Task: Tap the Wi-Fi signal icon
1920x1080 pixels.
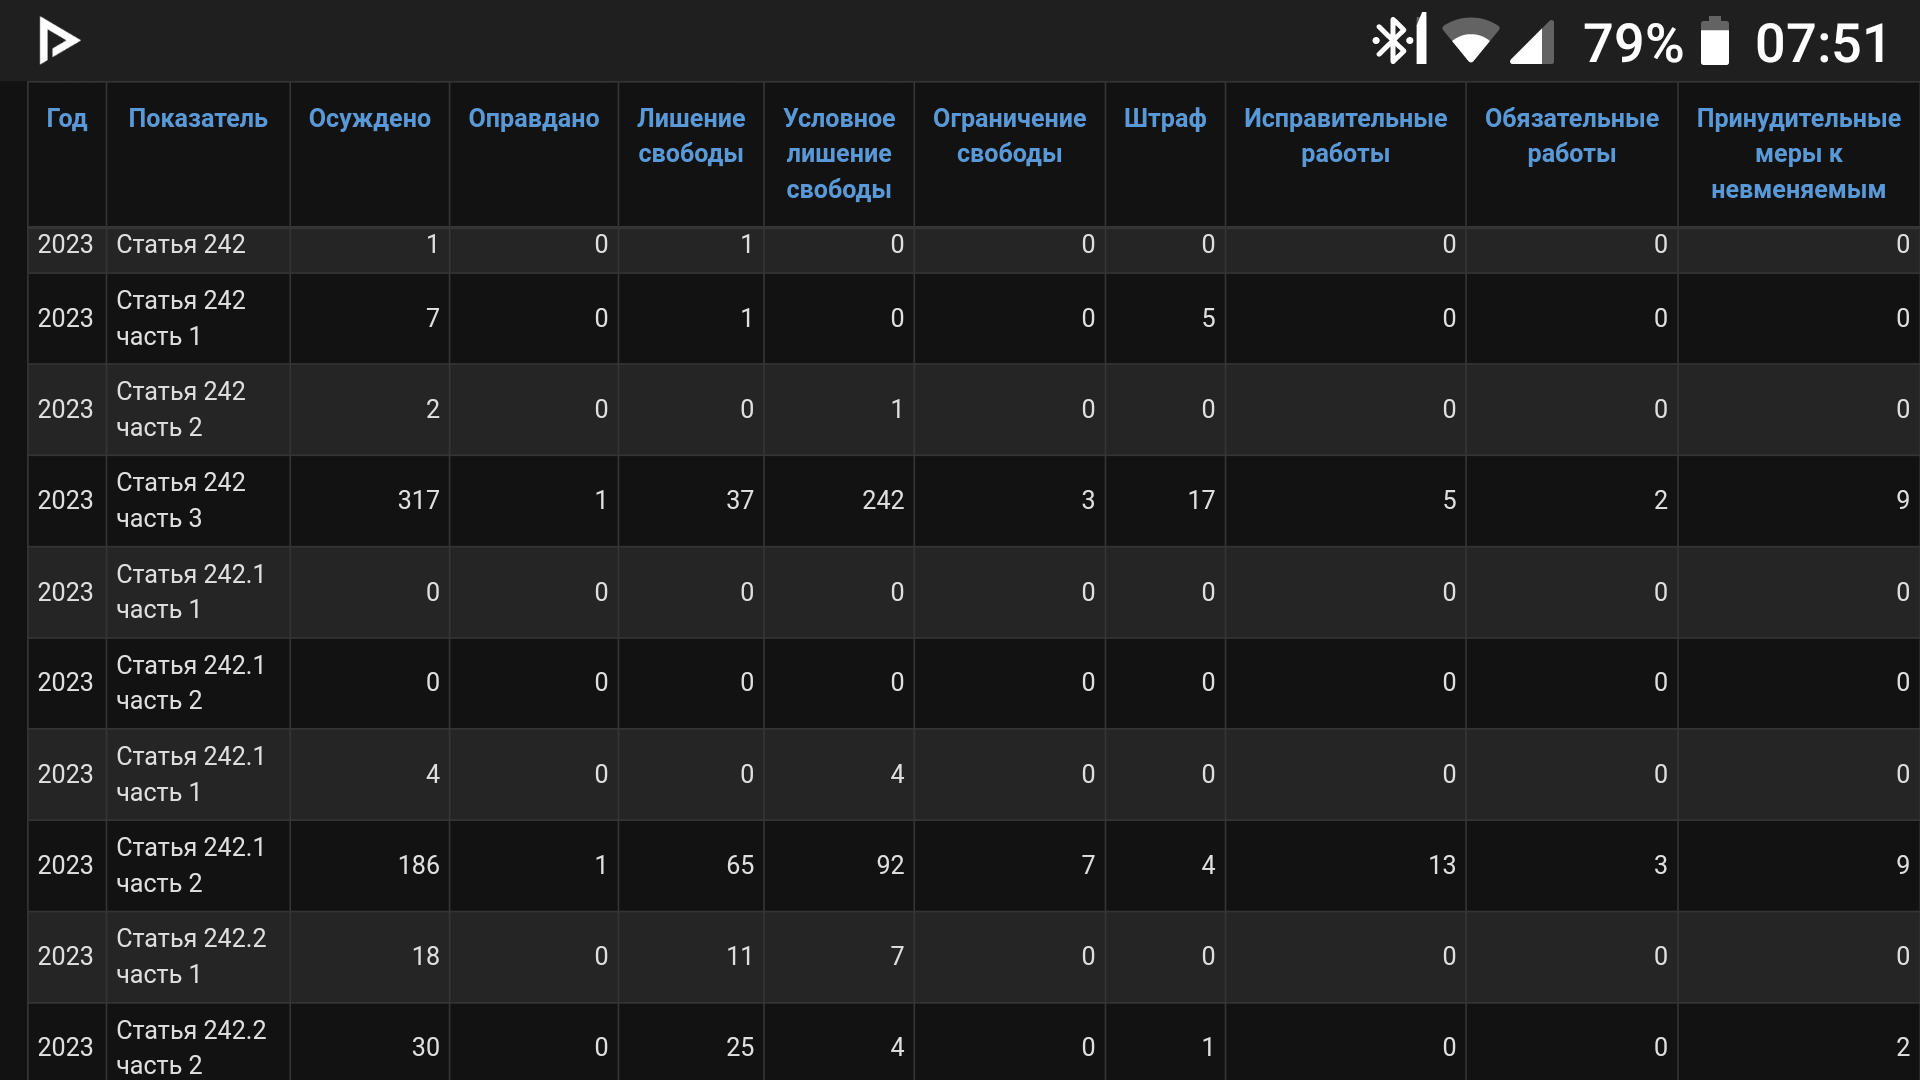Action: [1470, 42]
